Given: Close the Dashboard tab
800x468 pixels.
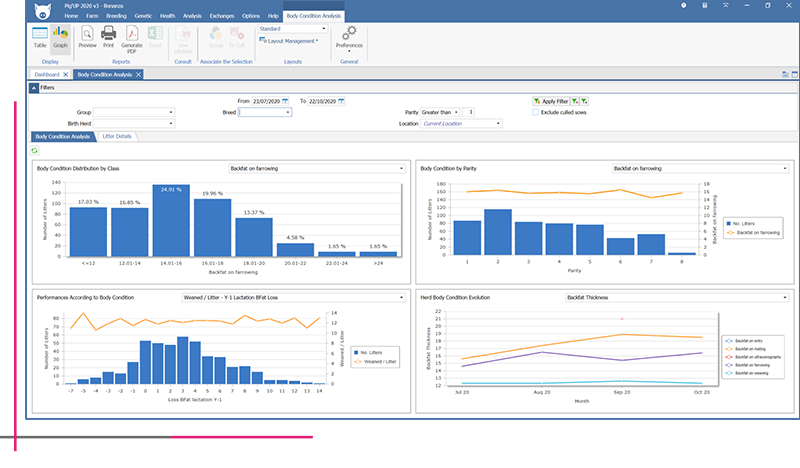Looking at the screenshot, I should coord(65,75).
